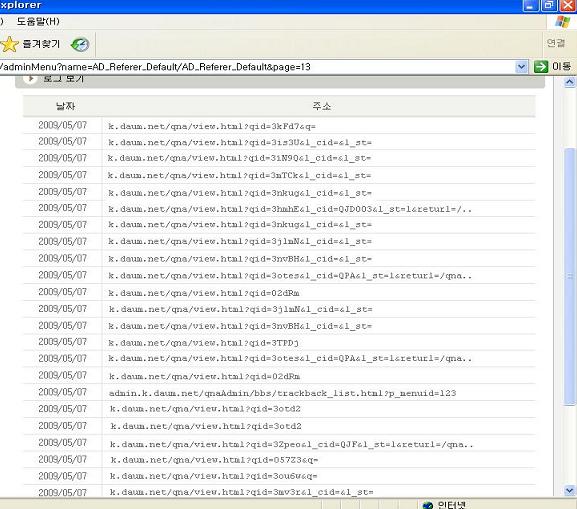Expand the 로그 보기 section arrow
This screenshot has height=509, width=577.
(31, 78)
